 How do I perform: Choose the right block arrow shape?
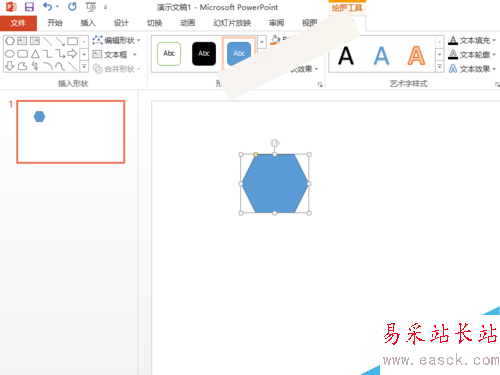point(72,53)
